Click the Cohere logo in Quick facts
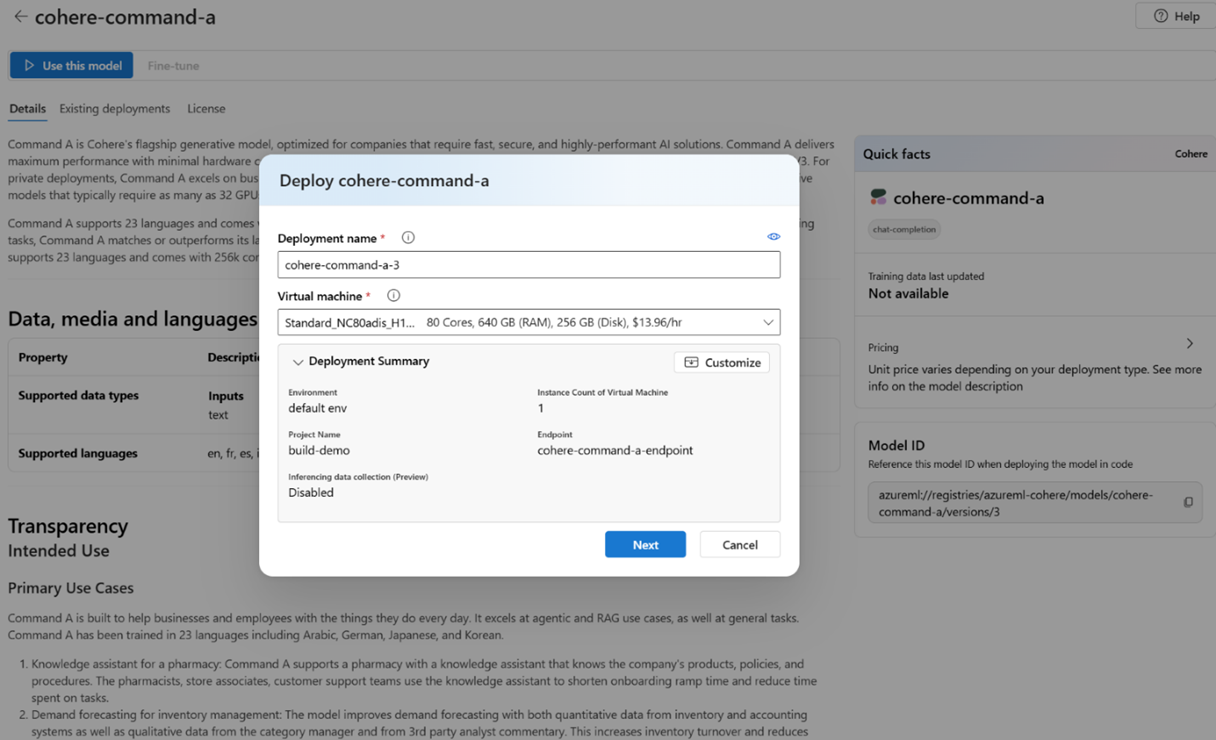The width and height of the screenshot is (1216, 740). click(x=878, y=198)
